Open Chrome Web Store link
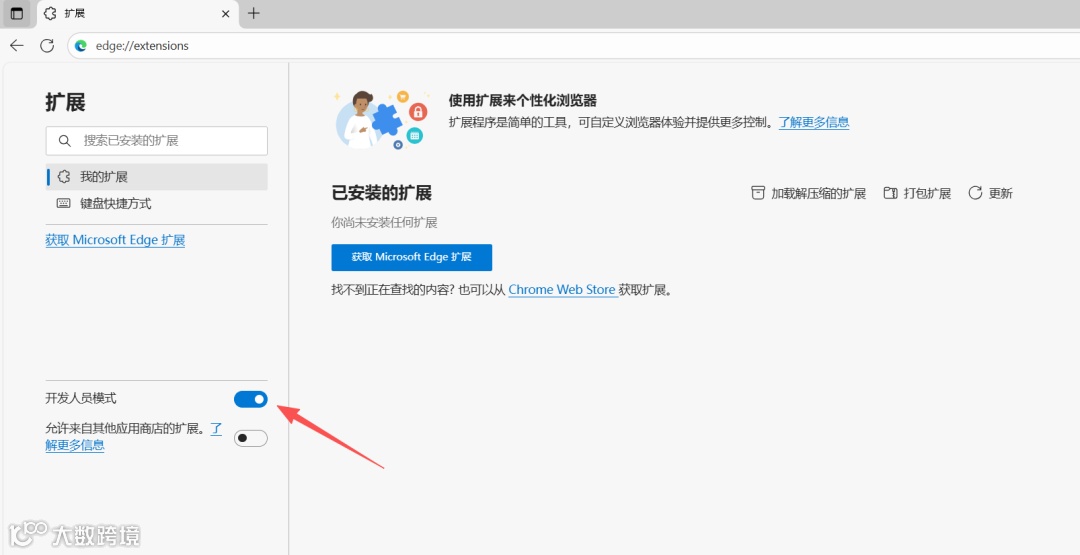Screen dimensions: 1080x555 pos(562,290)
